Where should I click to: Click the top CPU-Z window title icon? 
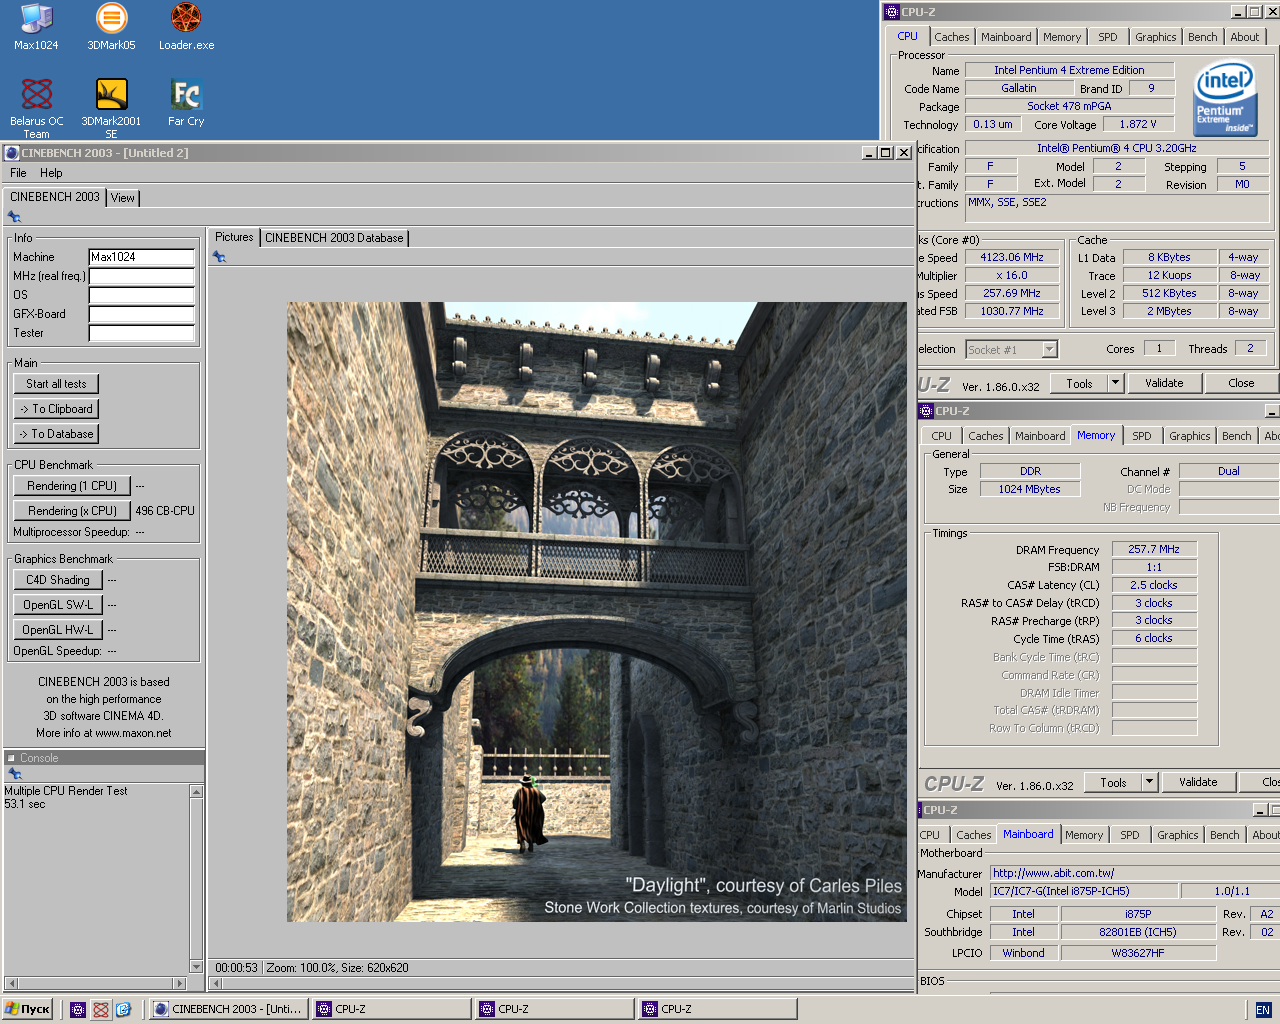892,12
